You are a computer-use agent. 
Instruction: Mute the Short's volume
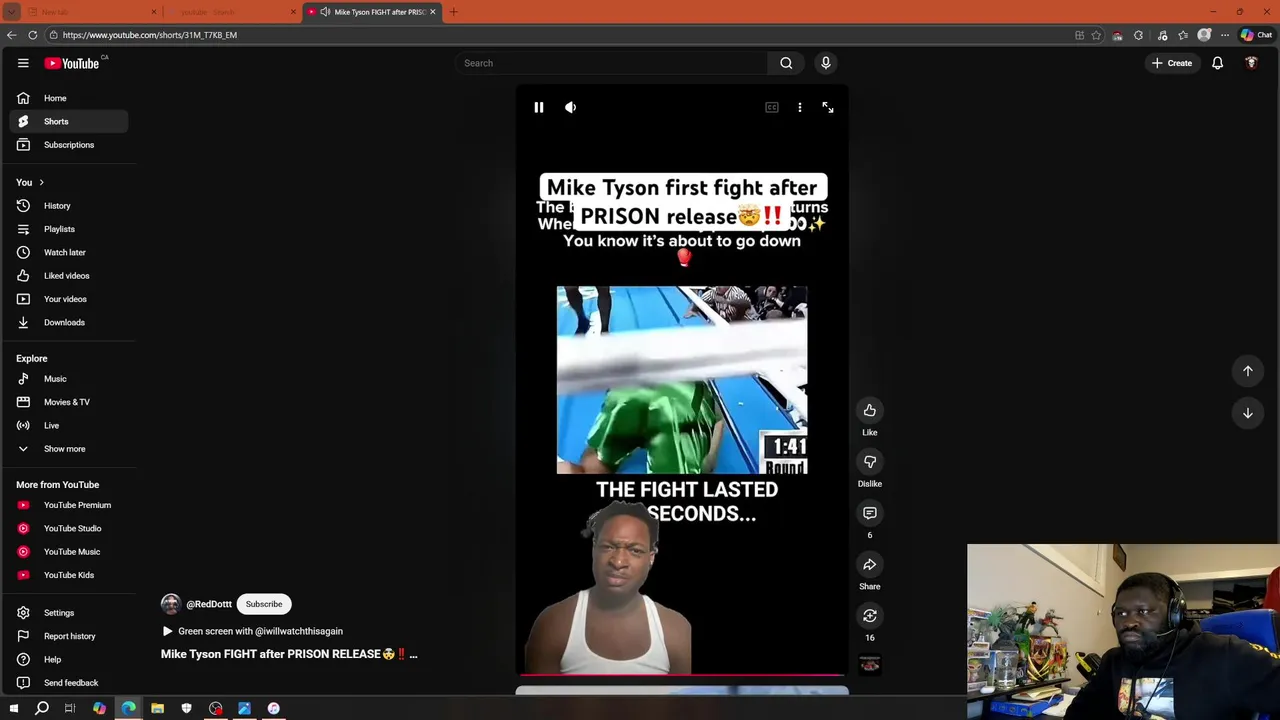pyautogui.click(x=570, y=107)
